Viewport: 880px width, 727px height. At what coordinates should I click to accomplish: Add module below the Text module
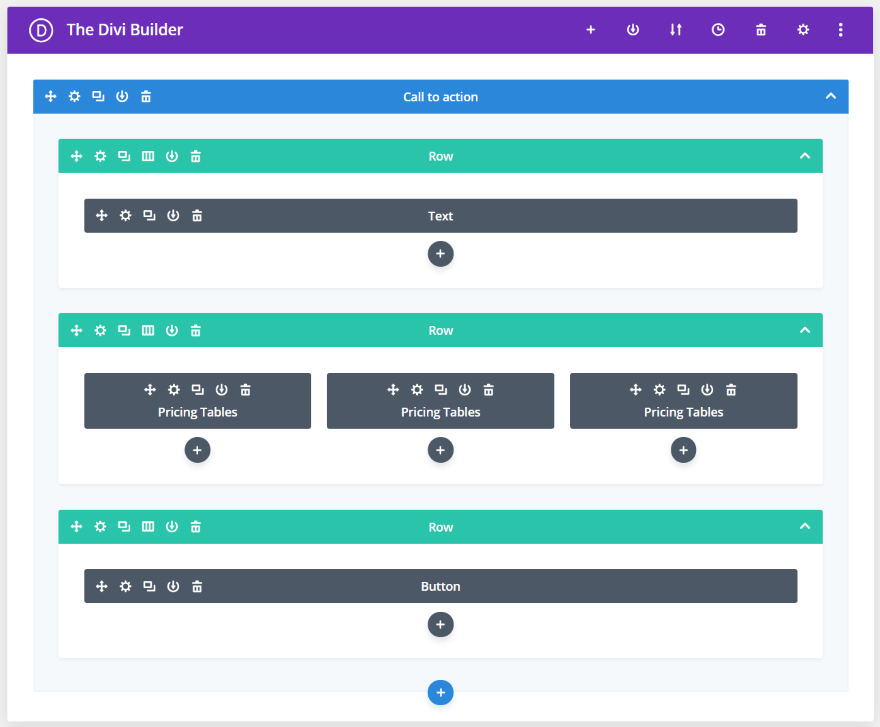coord(441,254)
